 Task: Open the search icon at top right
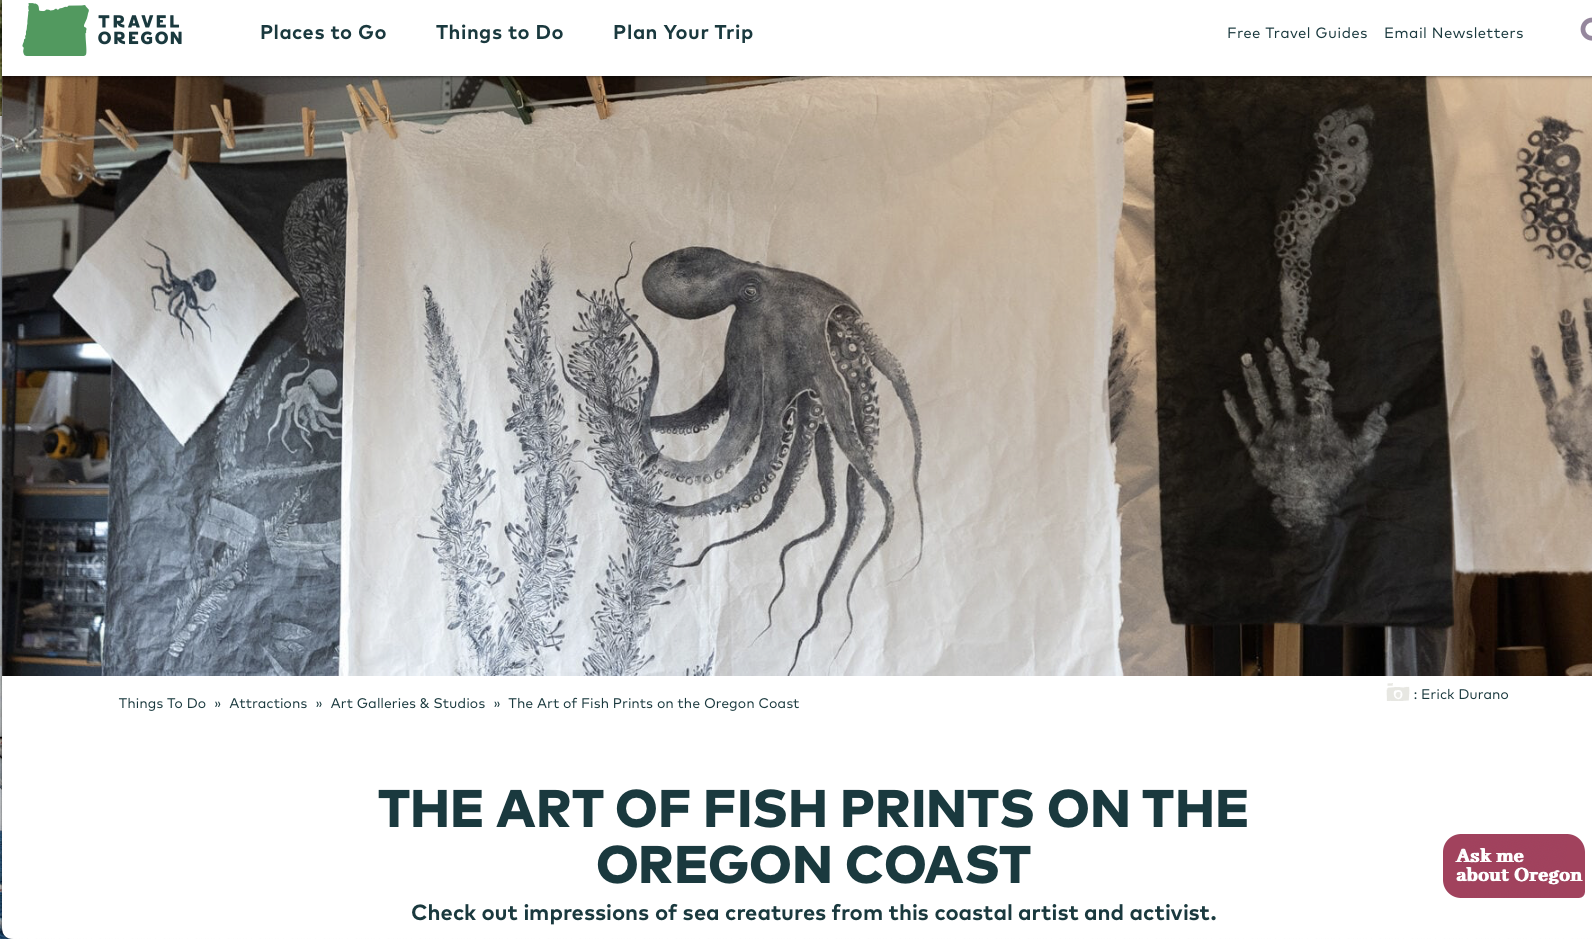(1586, 30)
